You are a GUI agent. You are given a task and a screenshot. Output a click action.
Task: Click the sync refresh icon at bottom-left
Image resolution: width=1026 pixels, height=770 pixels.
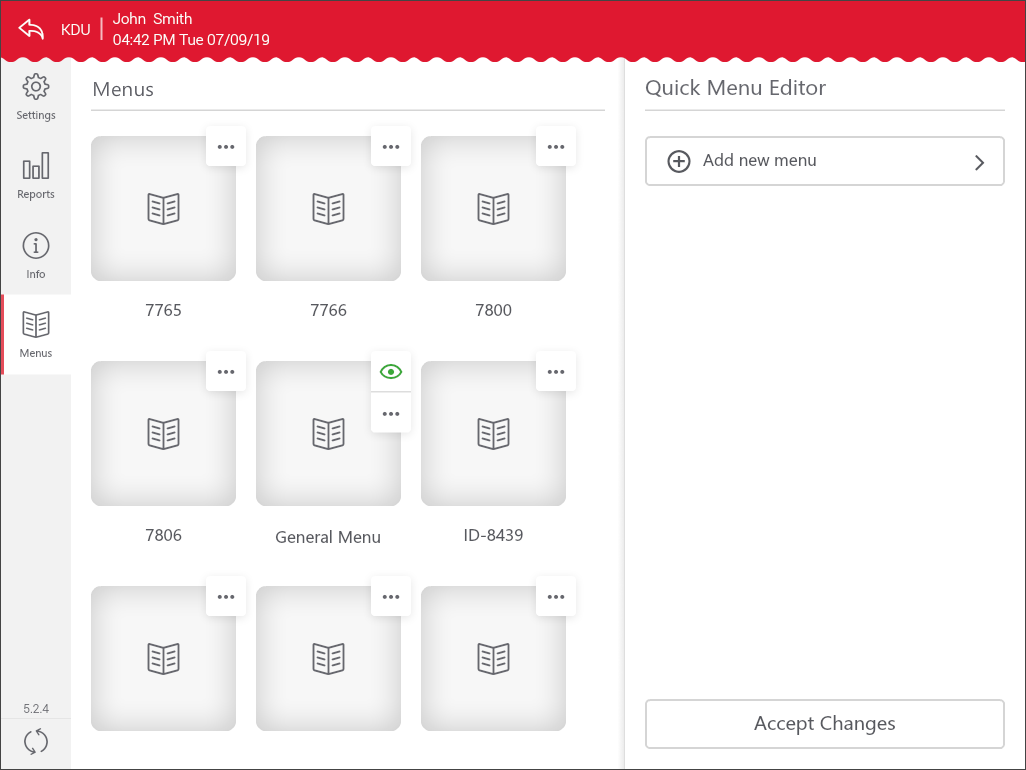(x=36, y=742)
